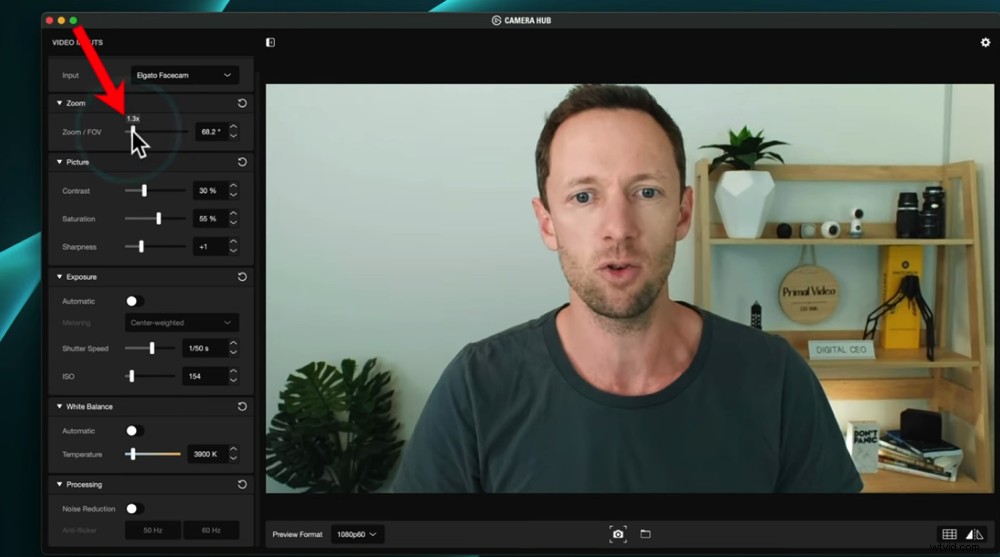
Task: Select 50 Hz anti-flicker button
Action: (x=153, y=530)
